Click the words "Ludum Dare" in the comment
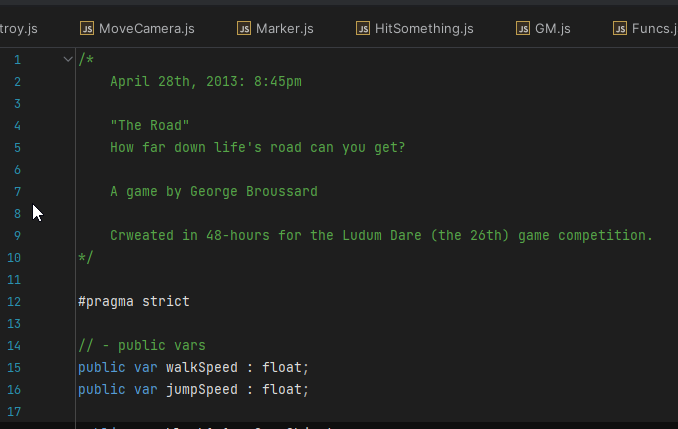This screenshot has height=429, width=678. tap(382, 235)
